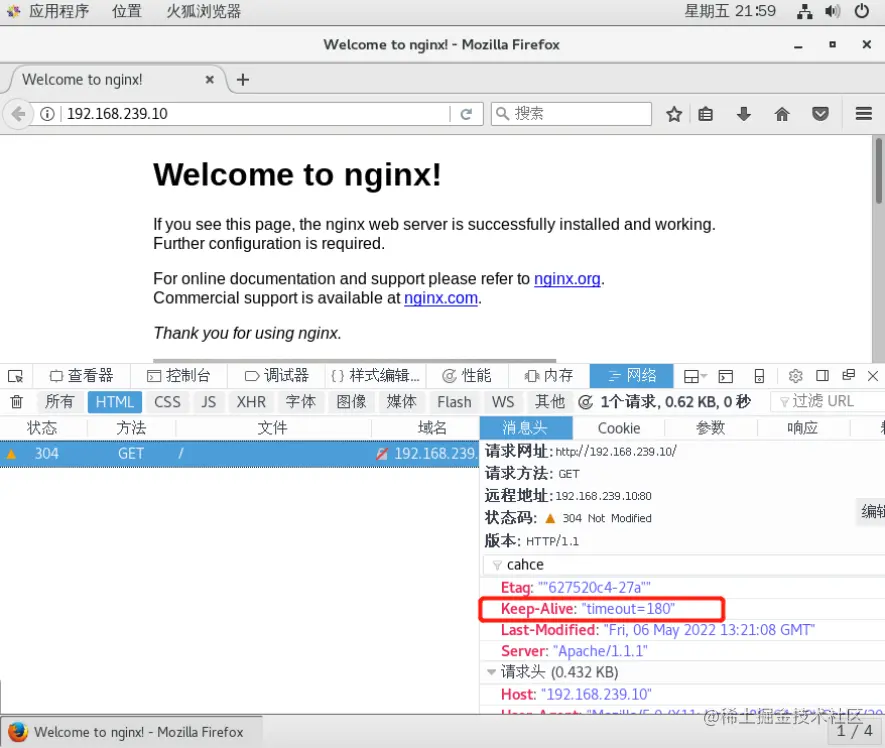Toggle the 其他 other filter

click(x=550, y=402)
